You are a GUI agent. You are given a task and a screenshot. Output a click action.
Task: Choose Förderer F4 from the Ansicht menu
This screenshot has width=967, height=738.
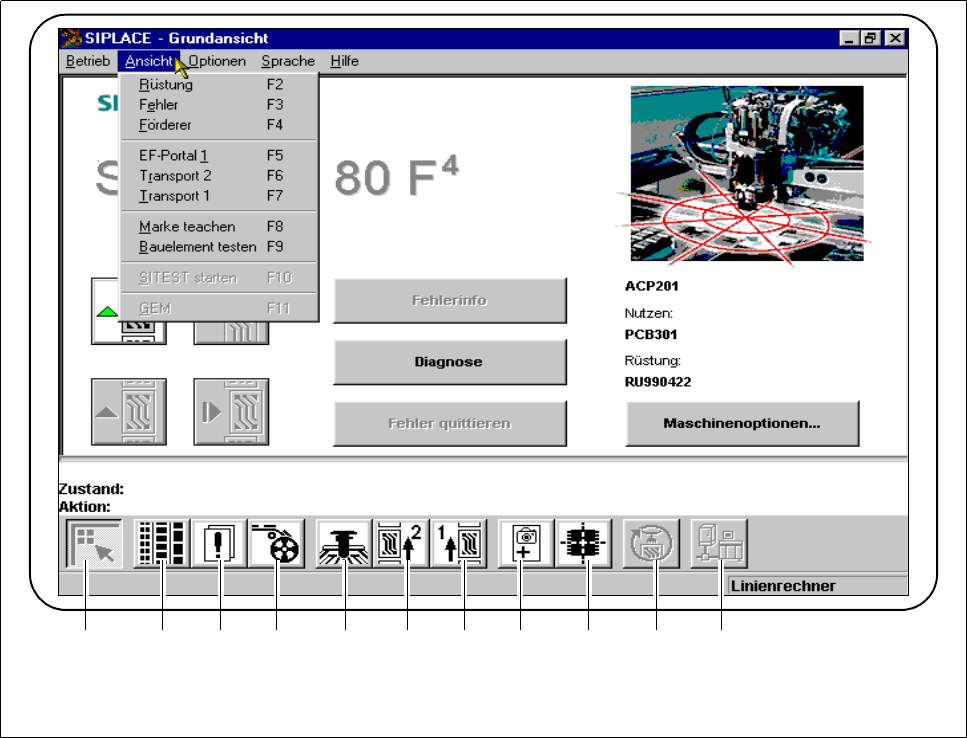click(166, 125)
